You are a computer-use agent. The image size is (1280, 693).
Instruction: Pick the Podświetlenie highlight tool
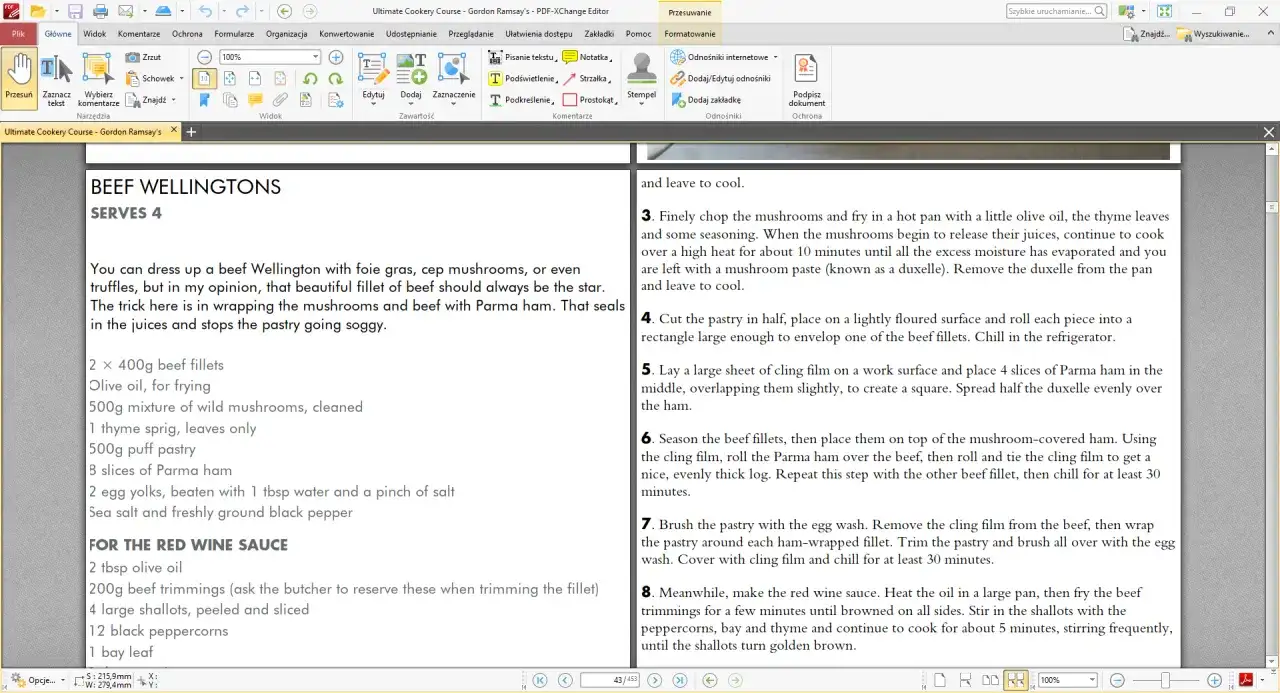click(x=521, y=78)
